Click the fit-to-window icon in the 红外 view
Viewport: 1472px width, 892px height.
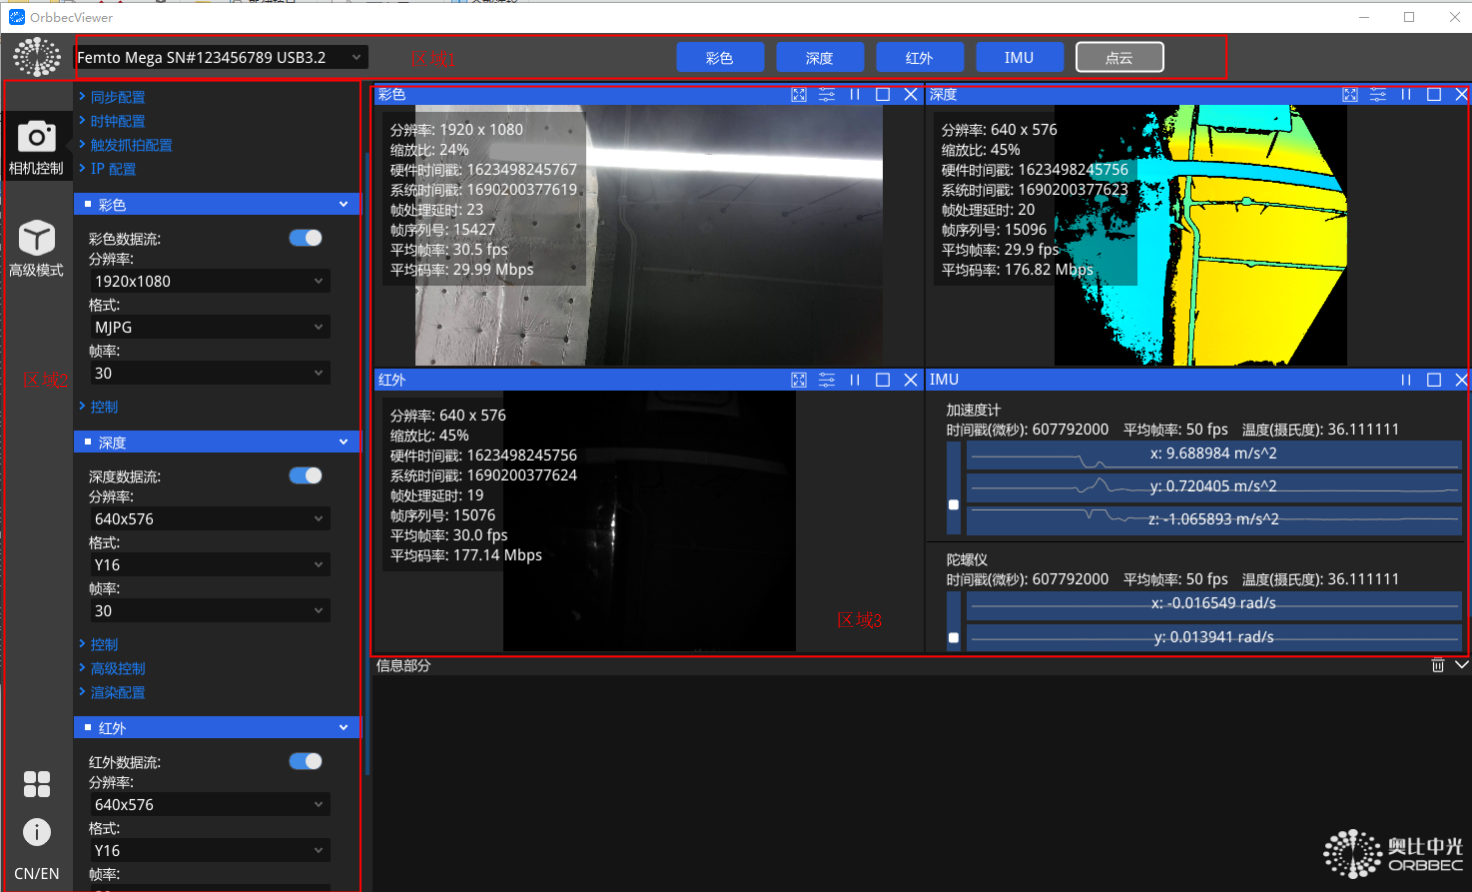click(799, 380)
